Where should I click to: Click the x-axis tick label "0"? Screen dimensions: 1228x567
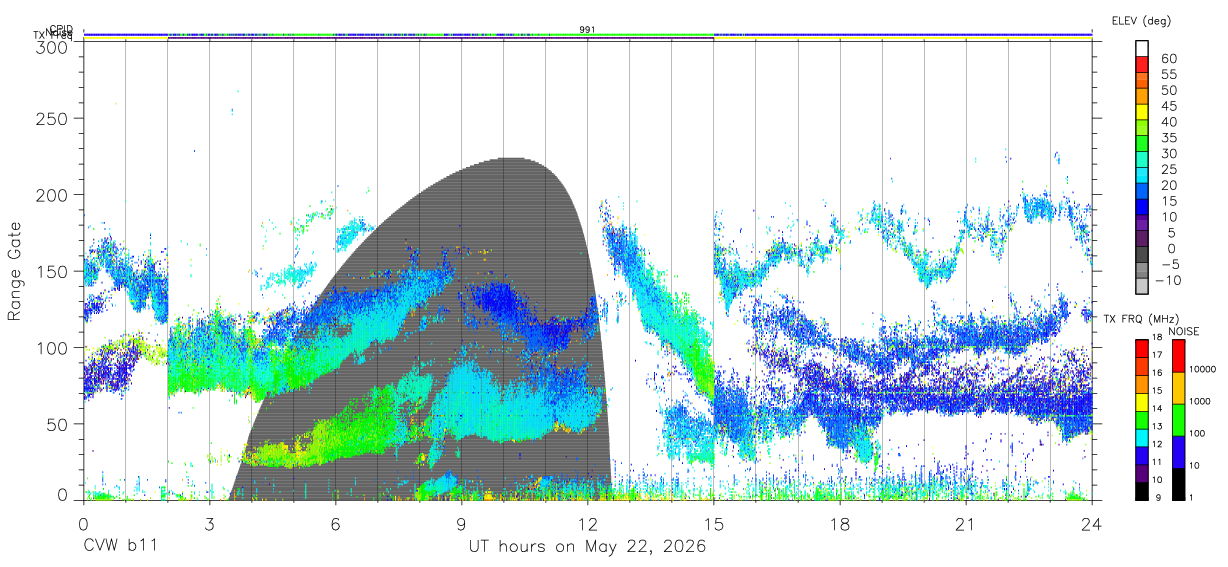pos(83,524)
